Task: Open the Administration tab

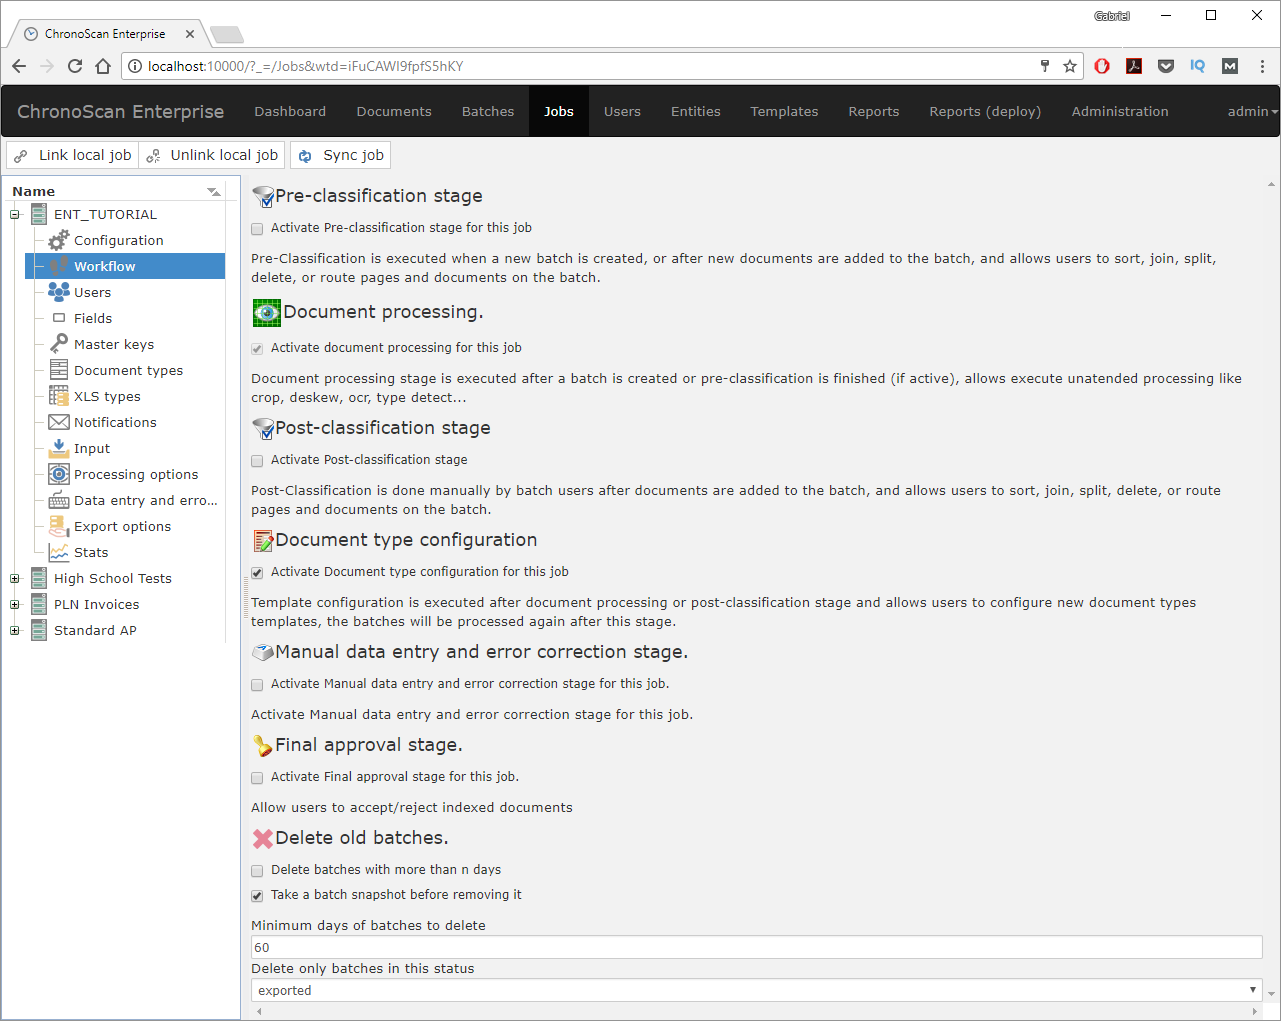Action: pyautogui.click(x=1120, y=111)
